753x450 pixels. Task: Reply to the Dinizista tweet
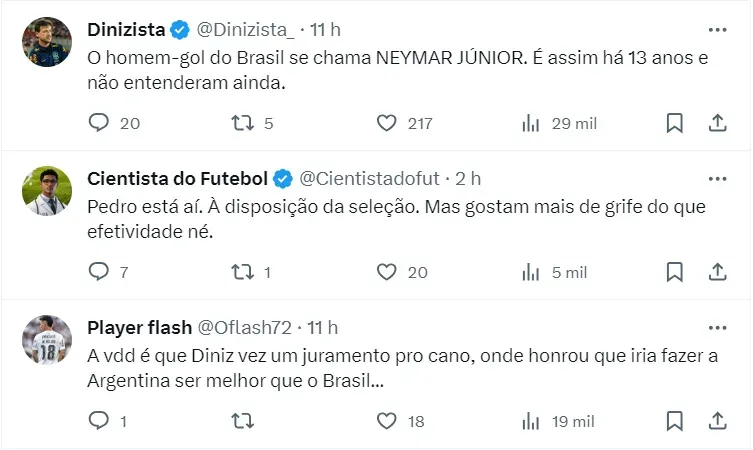pyautogui.click(x=99, y=123)
